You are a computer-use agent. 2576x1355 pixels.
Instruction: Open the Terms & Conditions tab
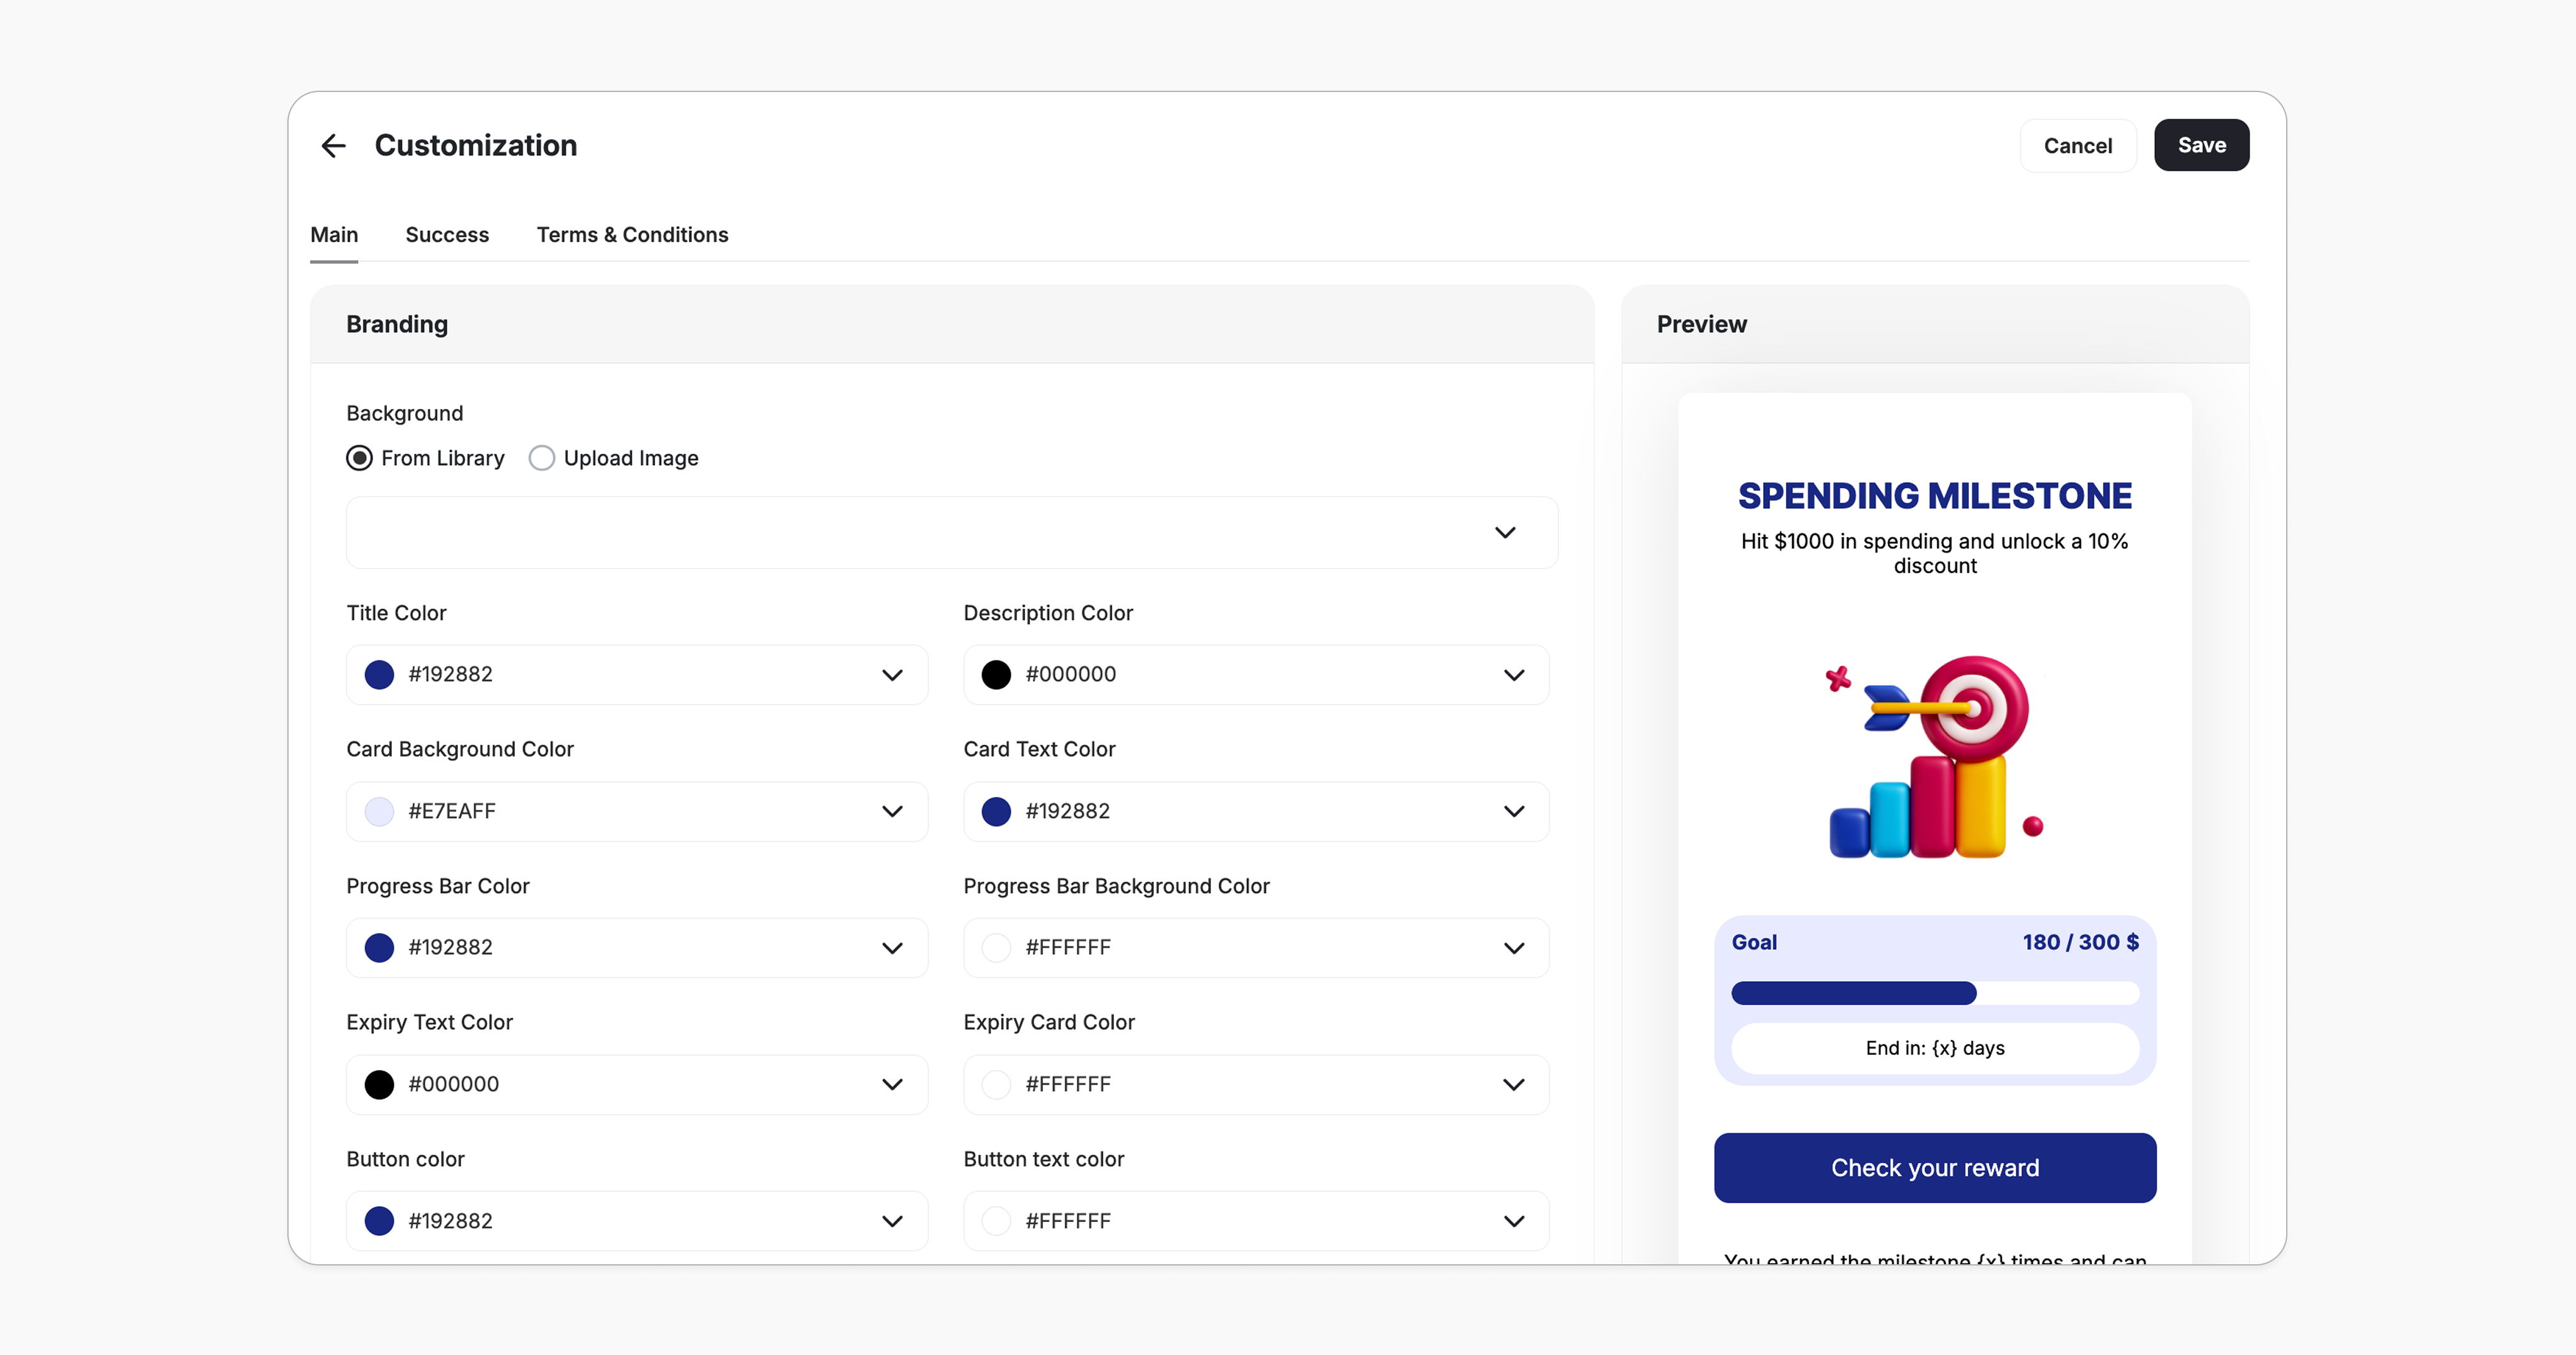(632, 235)
